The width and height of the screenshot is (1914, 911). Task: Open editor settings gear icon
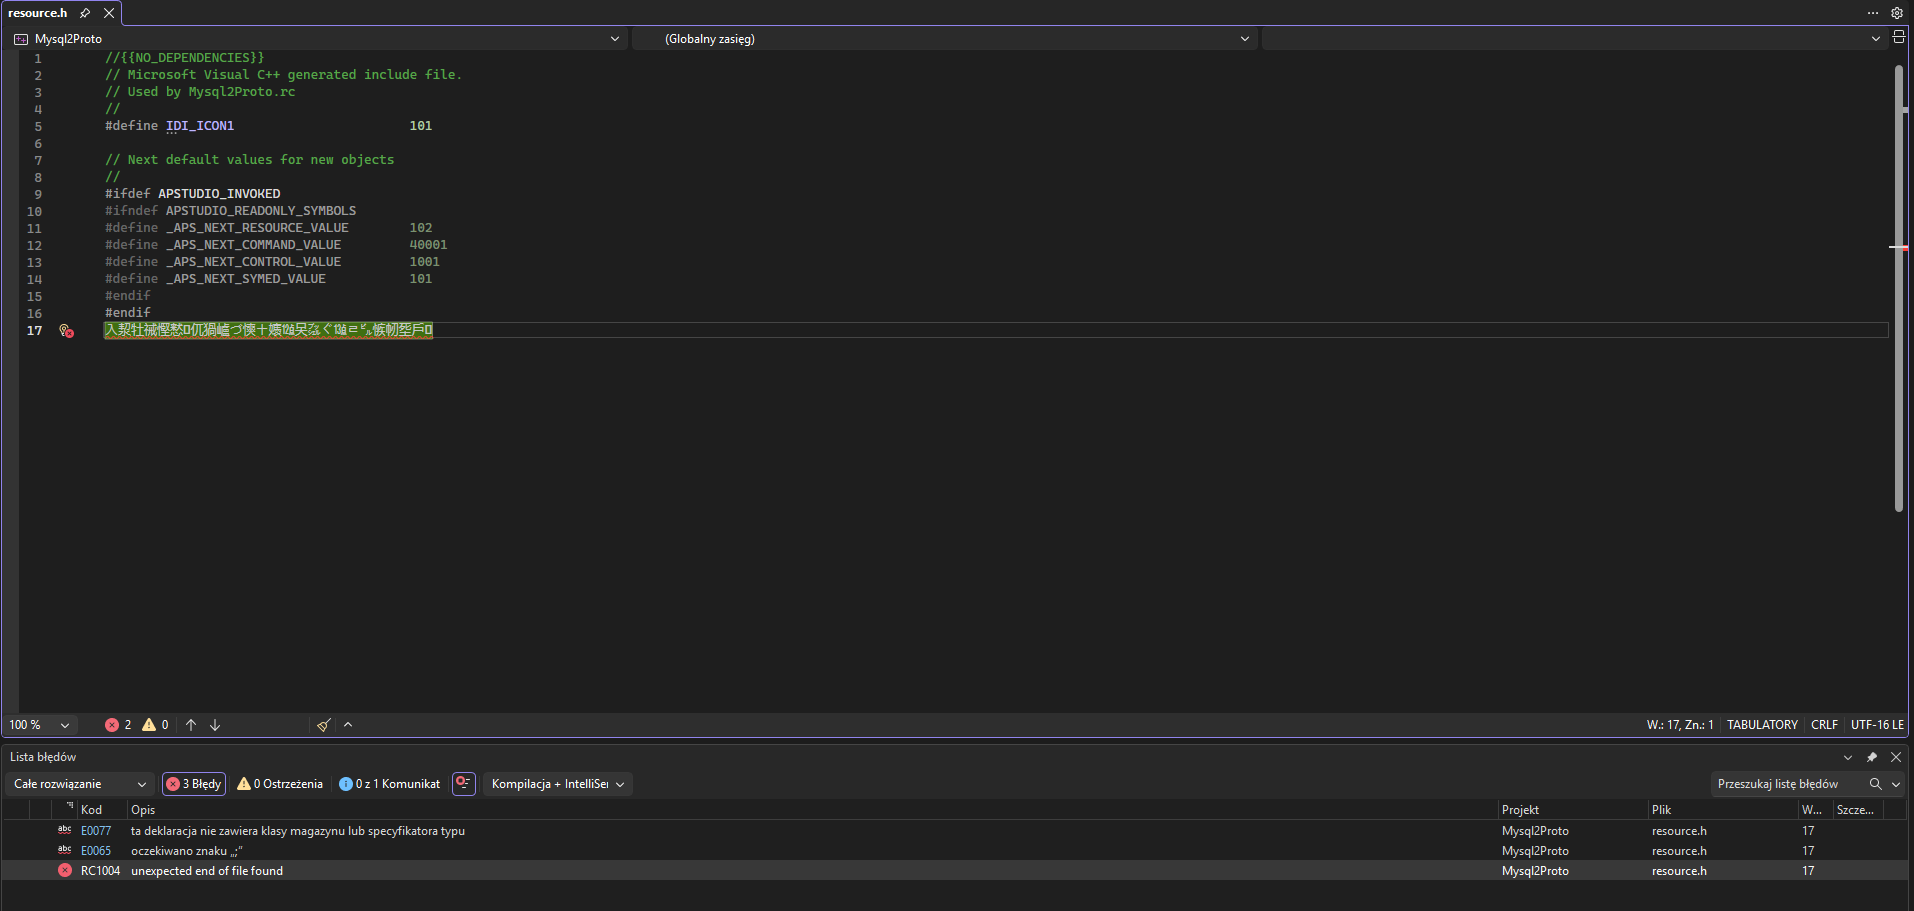1896,13
